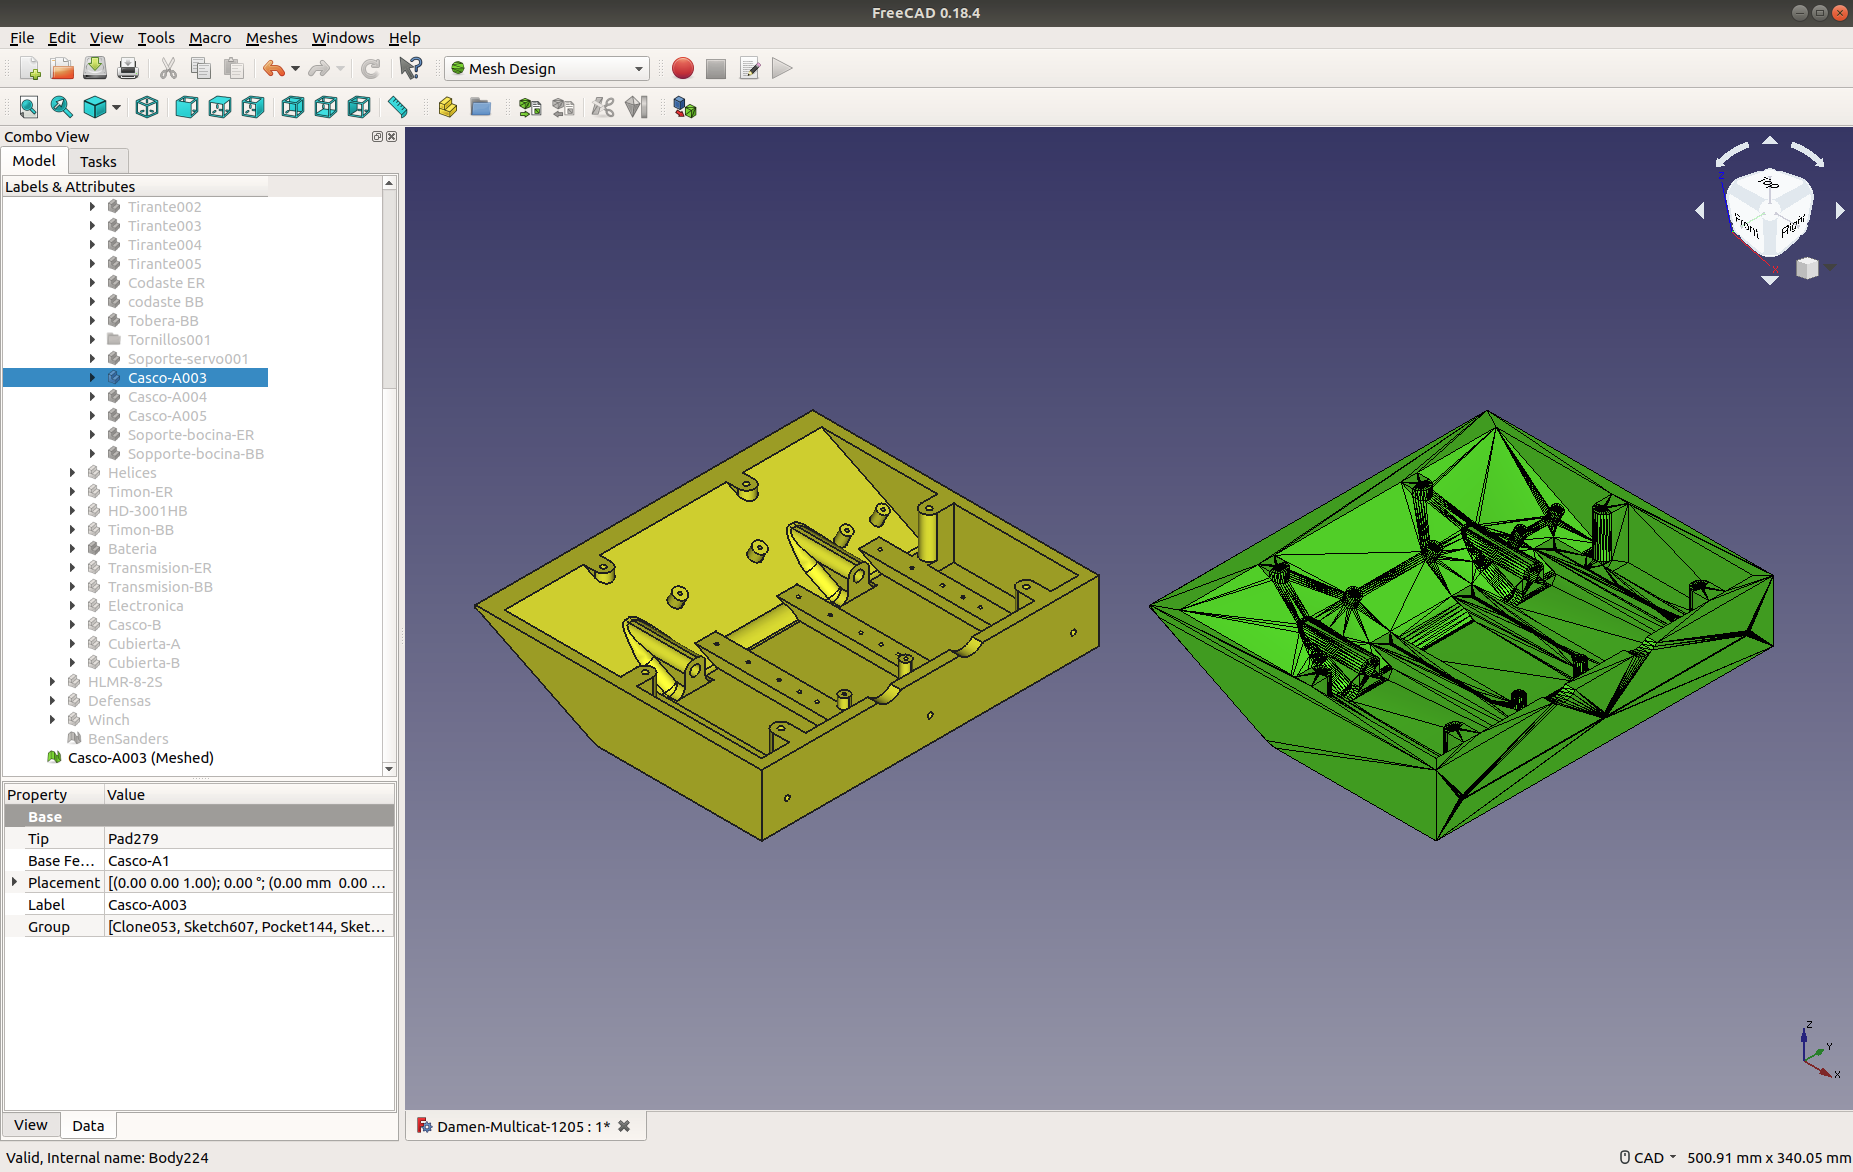Set the Left view
The width and height of the screenshot is (1853, 1172).
(359, 107)
